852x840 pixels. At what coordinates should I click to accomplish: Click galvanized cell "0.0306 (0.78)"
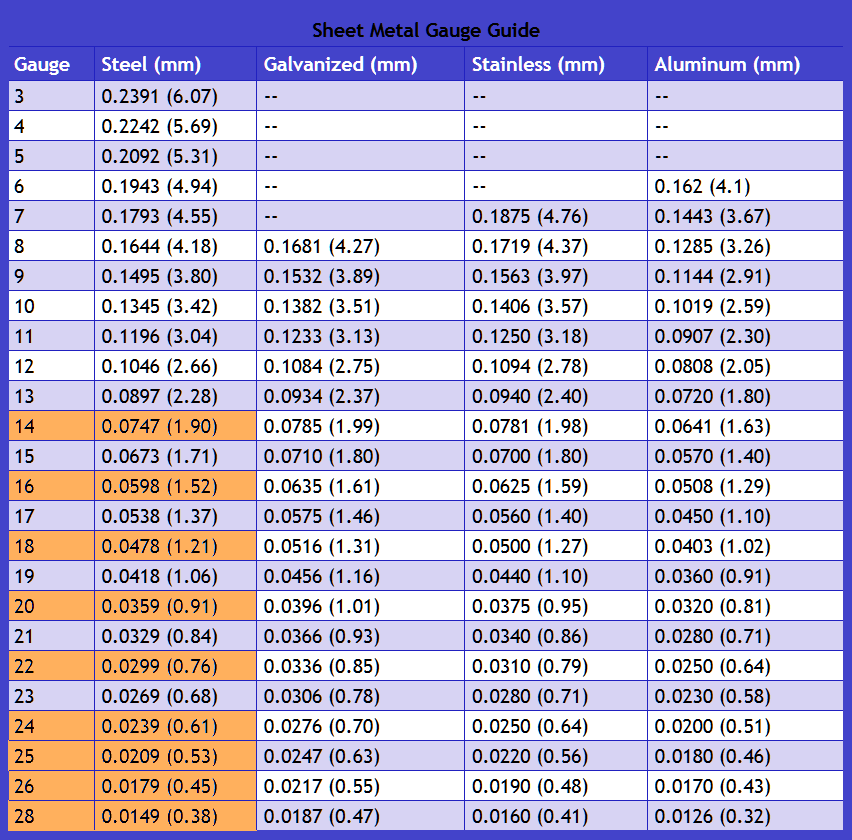pos(360,696)
